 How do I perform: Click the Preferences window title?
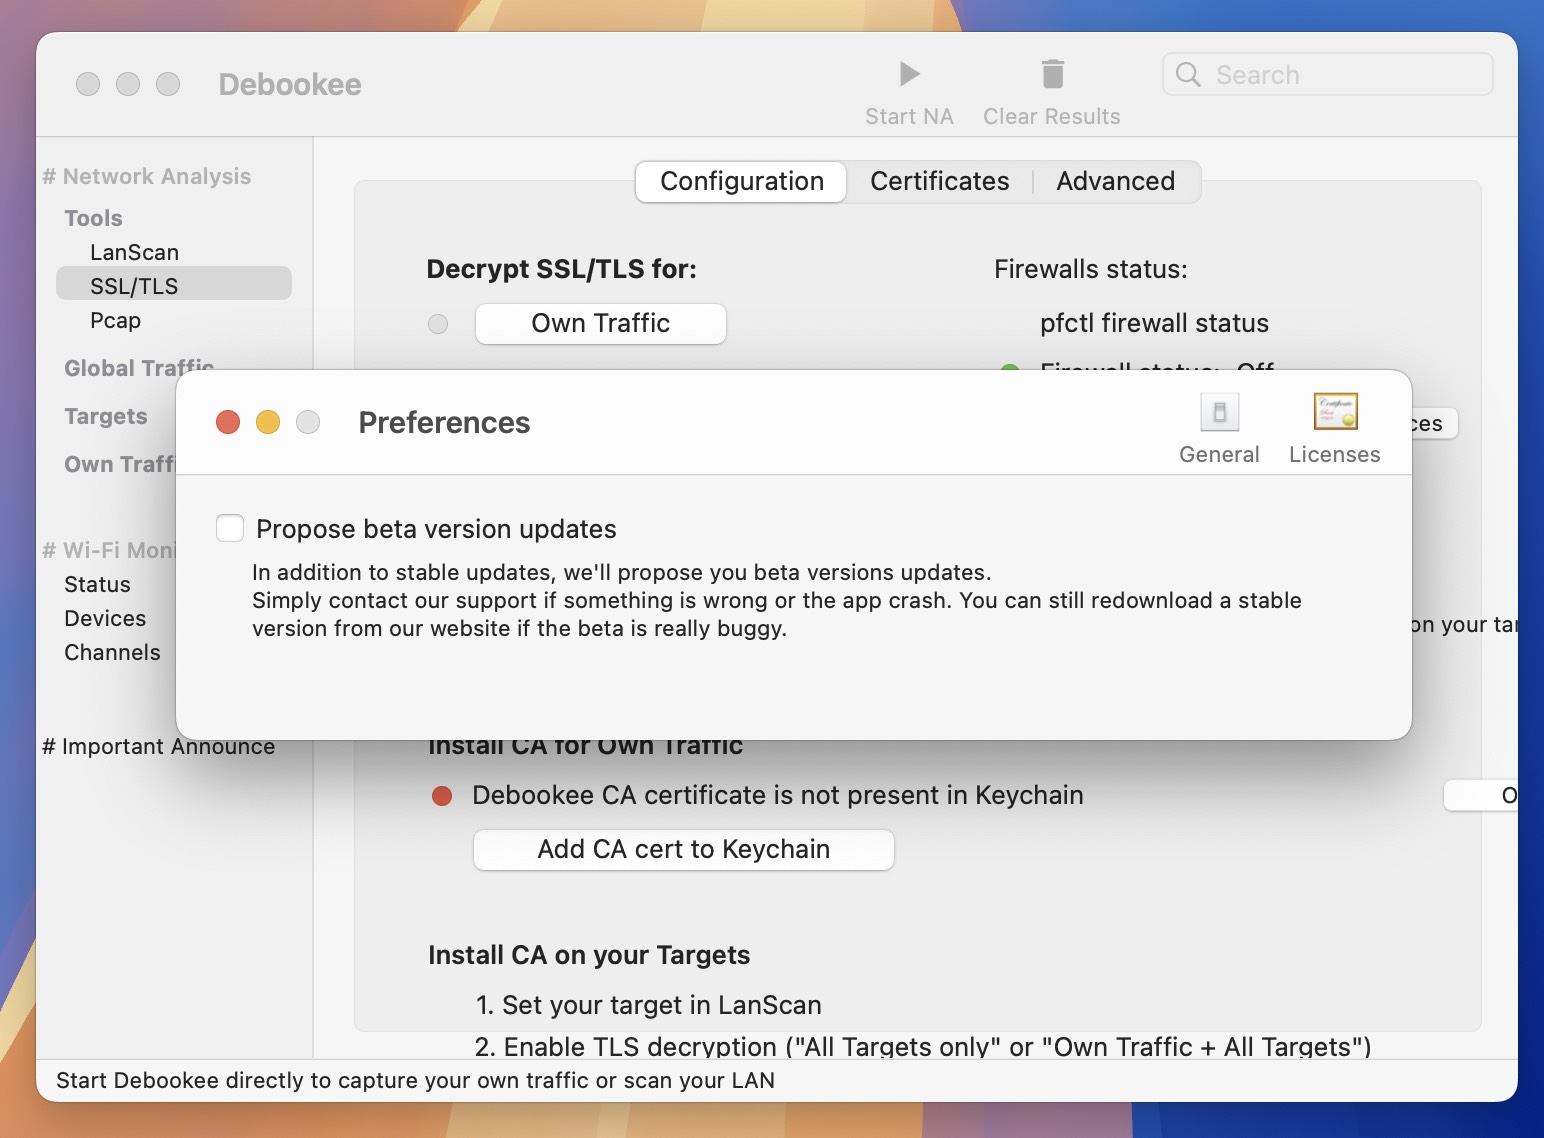click(x=444, y=422)
